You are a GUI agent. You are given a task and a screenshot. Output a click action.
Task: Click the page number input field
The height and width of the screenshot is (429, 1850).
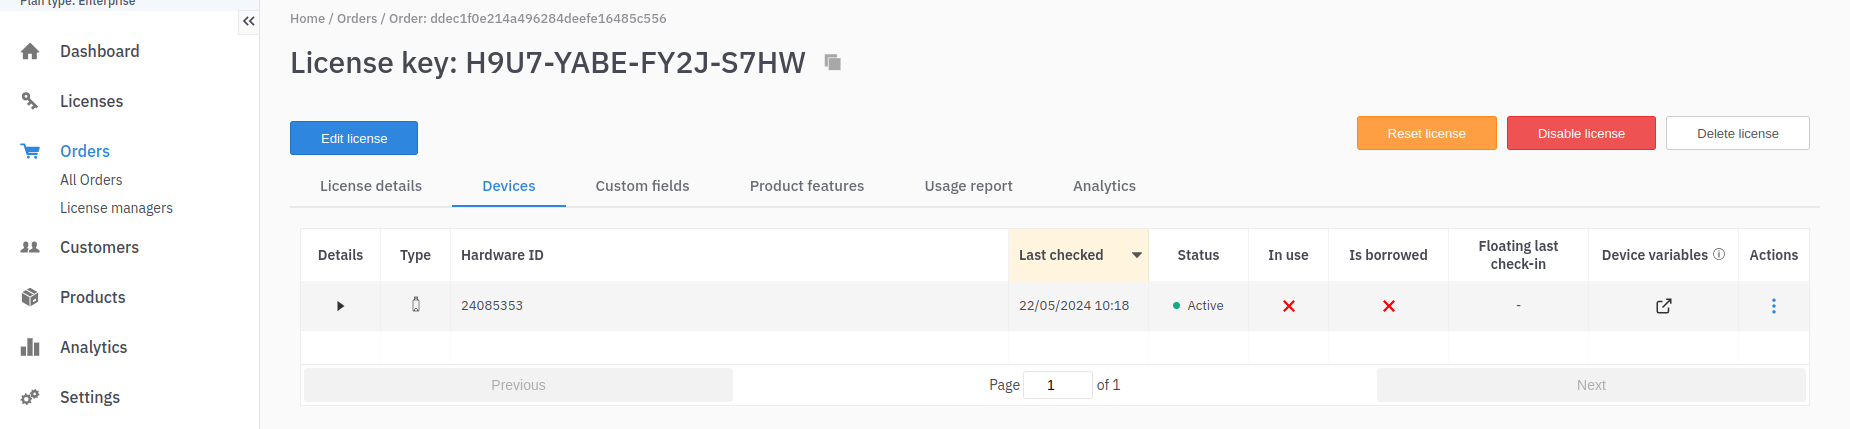pos(1057,385)
